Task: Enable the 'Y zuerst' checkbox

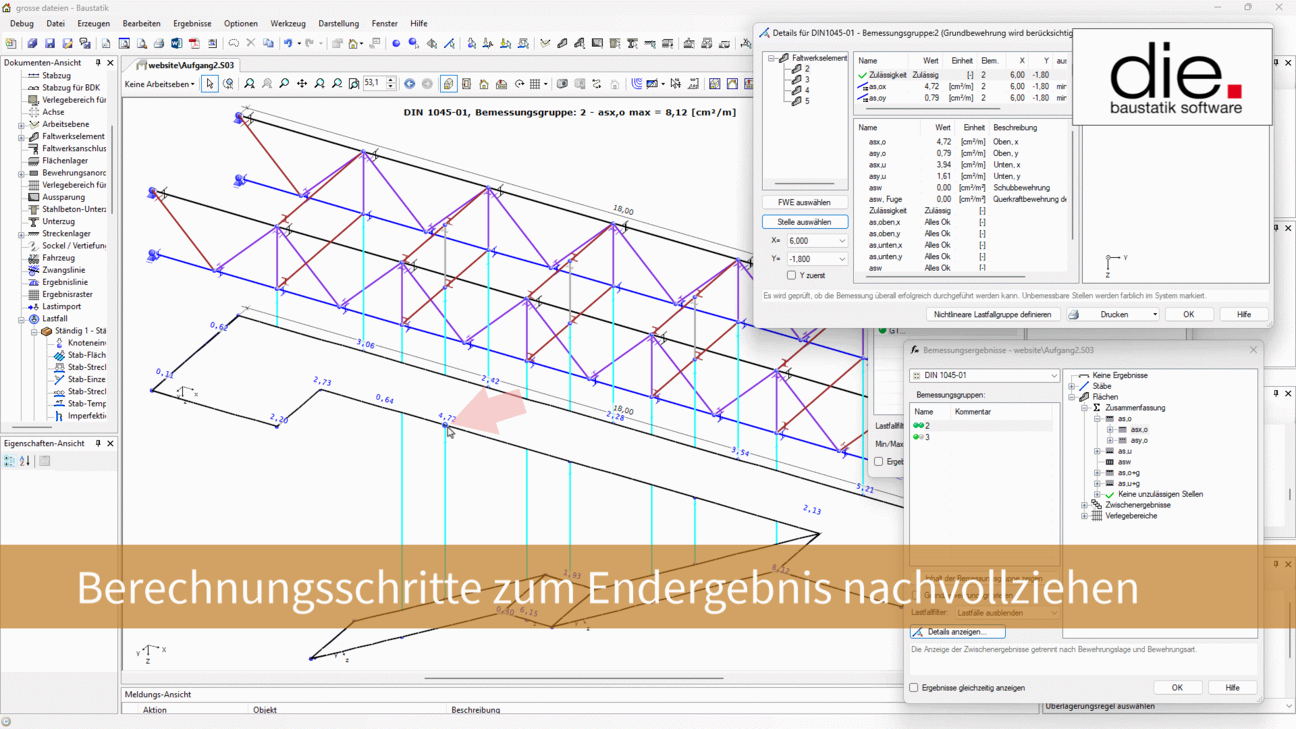Action: click(x=791, y=275)
